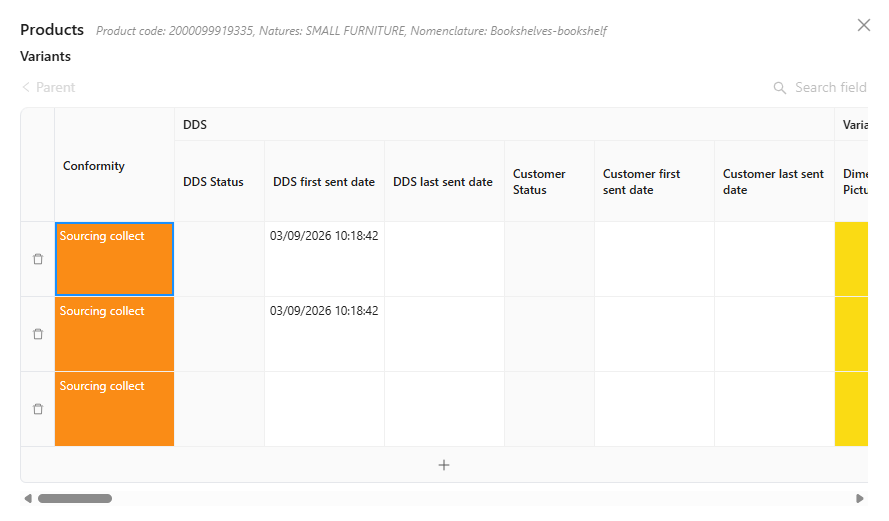Click the horizontal scrollbar thumb

tap(75, 498)
